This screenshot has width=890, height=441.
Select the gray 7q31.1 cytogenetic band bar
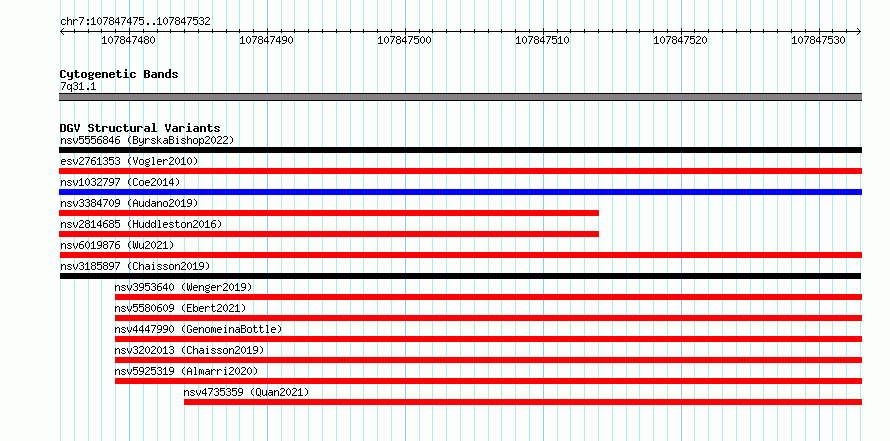click(x=460, y=97)
